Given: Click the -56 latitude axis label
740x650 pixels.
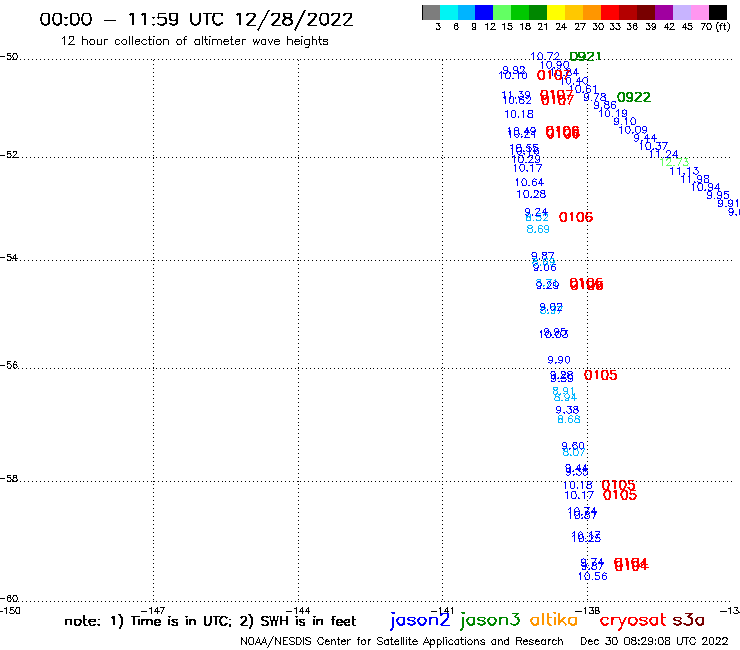Looking at the screenshot, I should point(9,365).
